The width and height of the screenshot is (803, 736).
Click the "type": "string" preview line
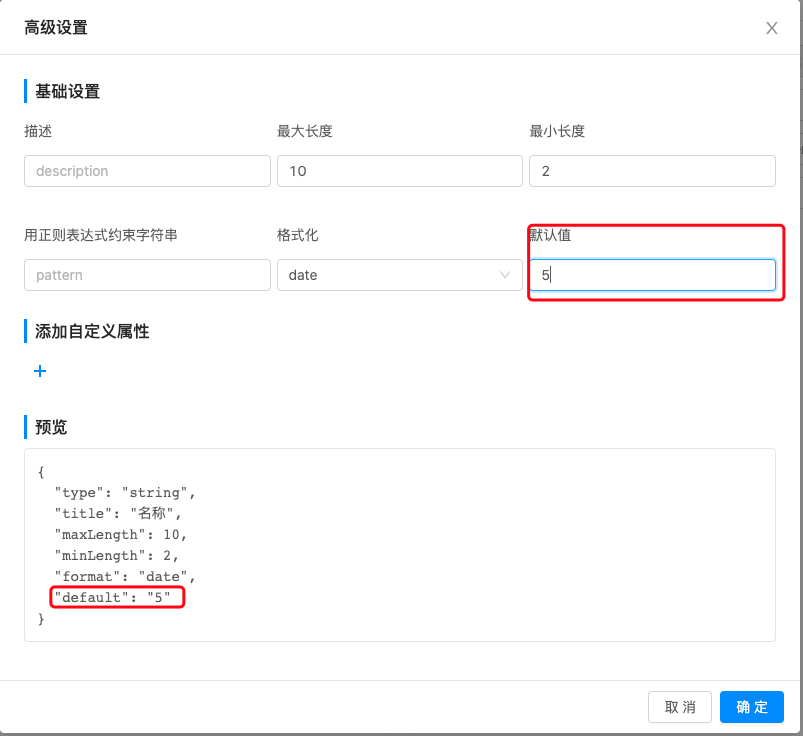click(x=125, y=493)
